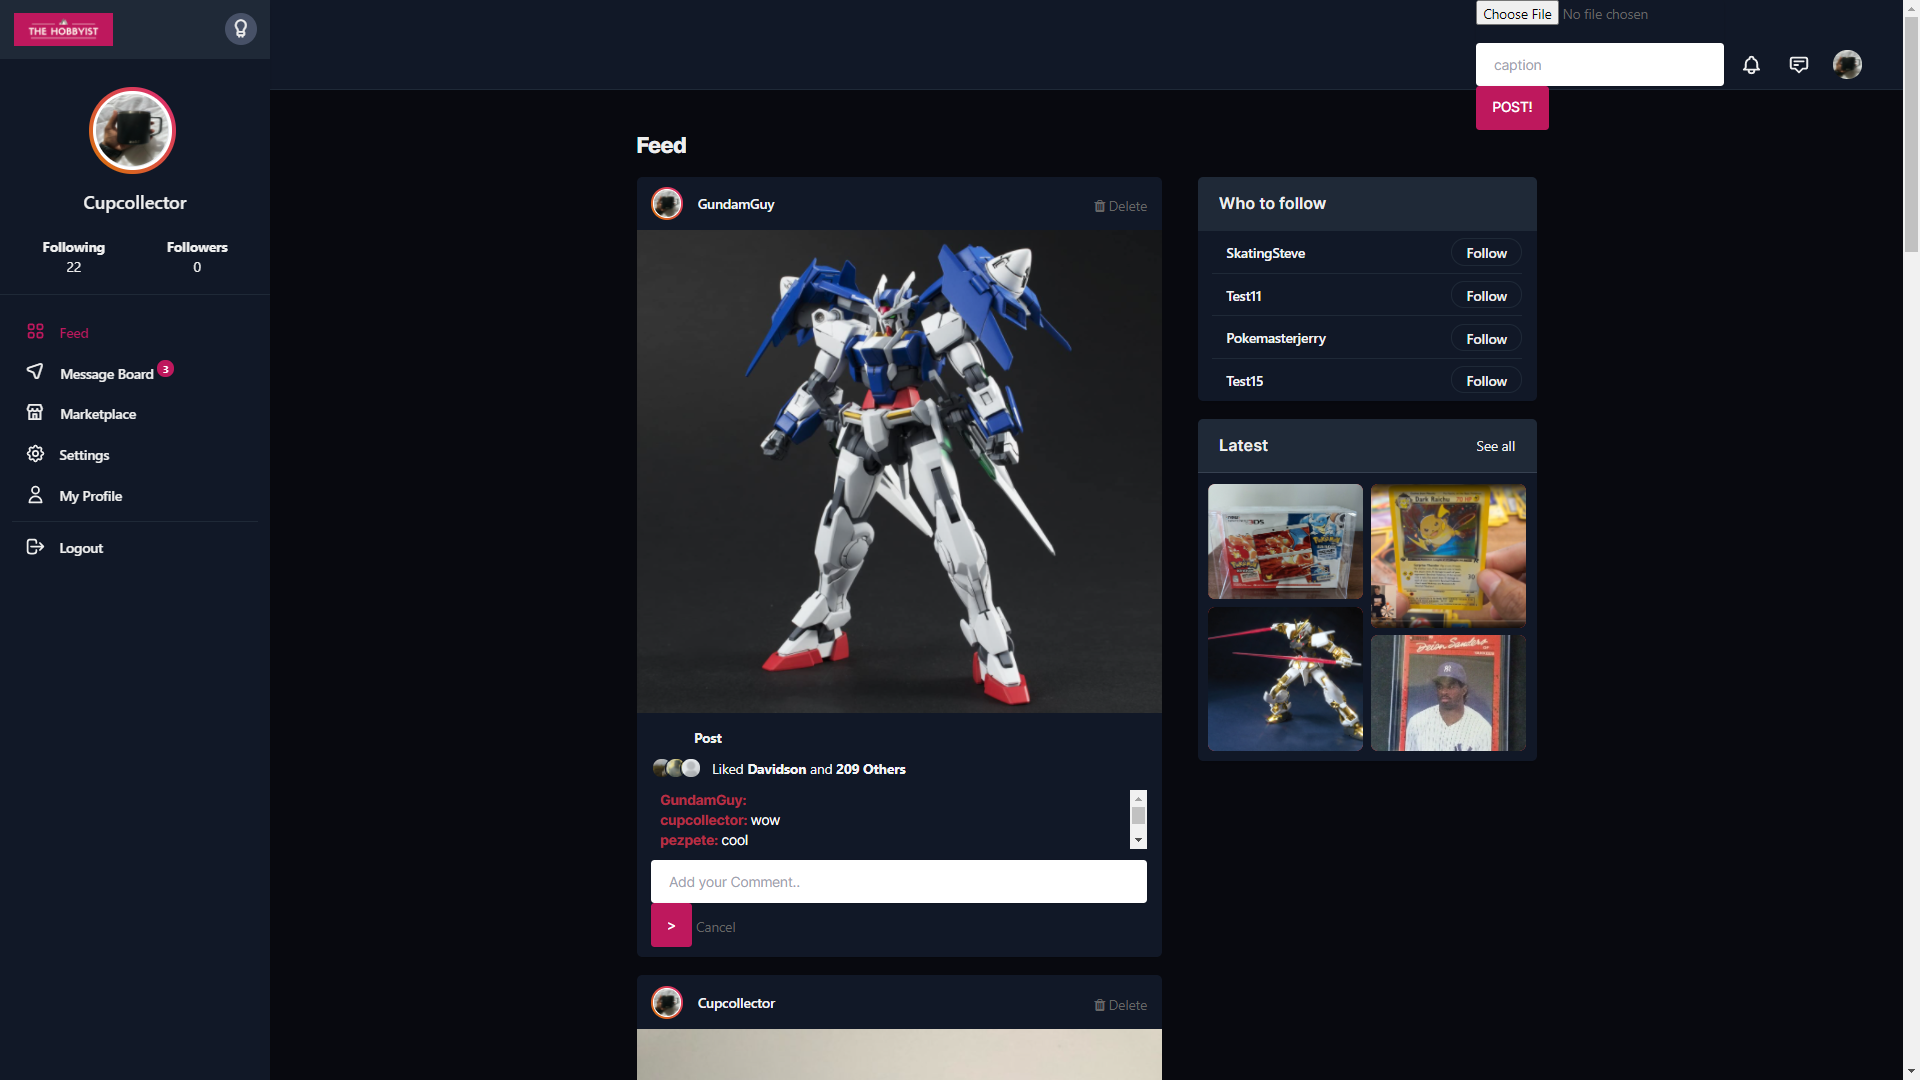
Task: Focus the caption input field
Action: (x=1600, y=65)
